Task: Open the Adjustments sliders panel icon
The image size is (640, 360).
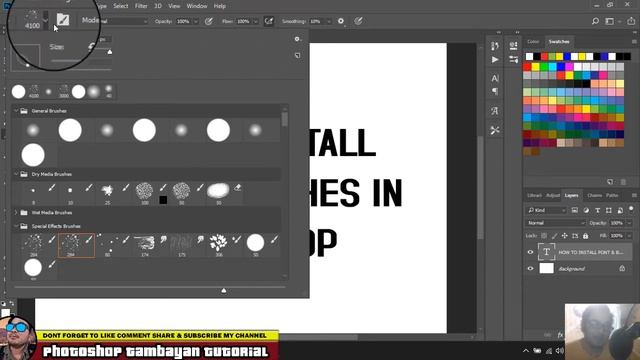Action: point(513,60)
